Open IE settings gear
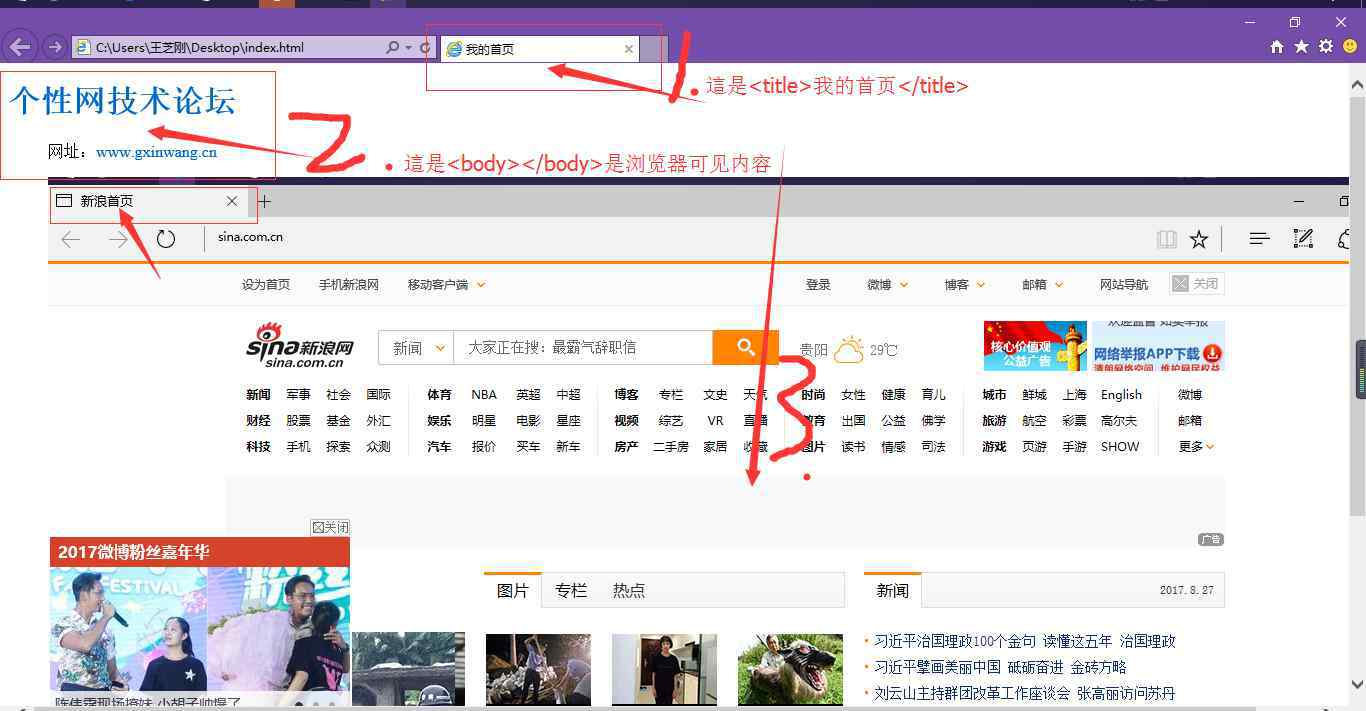 click(1326, 46)
